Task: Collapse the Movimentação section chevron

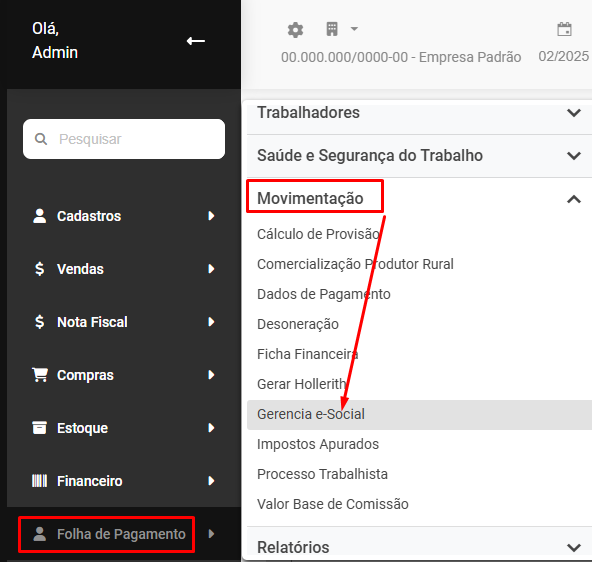Action: pos(574,199)
